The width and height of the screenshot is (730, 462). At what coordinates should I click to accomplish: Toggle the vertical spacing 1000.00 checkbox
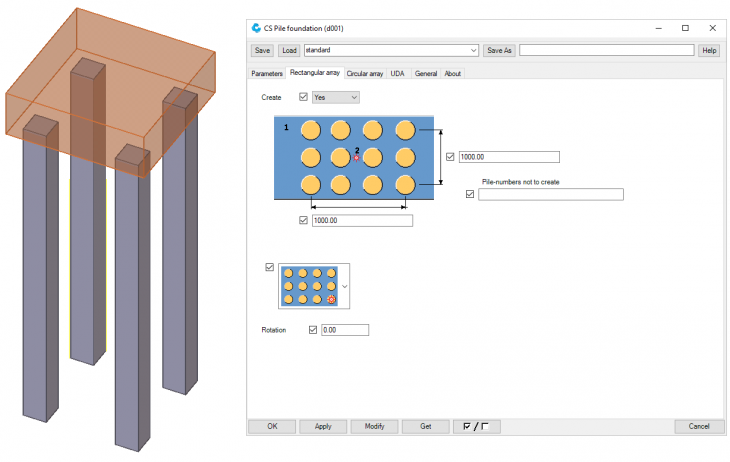(x=450, y=157)
